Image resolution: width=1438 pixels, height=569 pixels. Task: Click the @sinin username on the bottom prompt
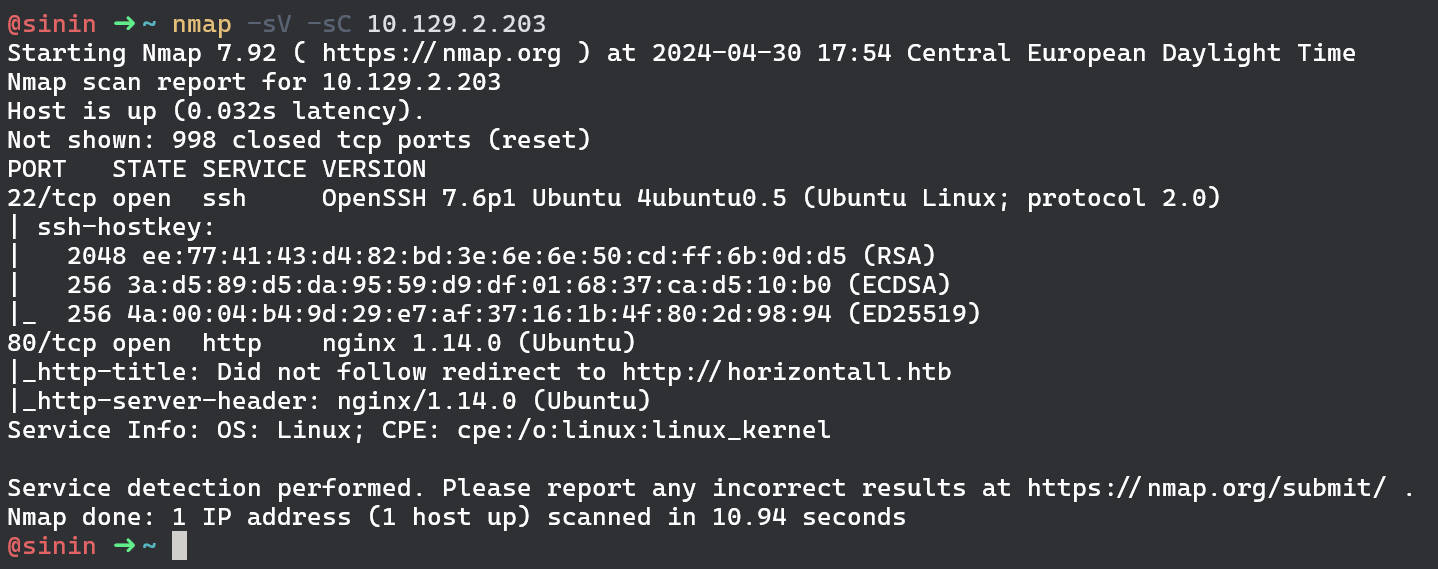[52, 547]
